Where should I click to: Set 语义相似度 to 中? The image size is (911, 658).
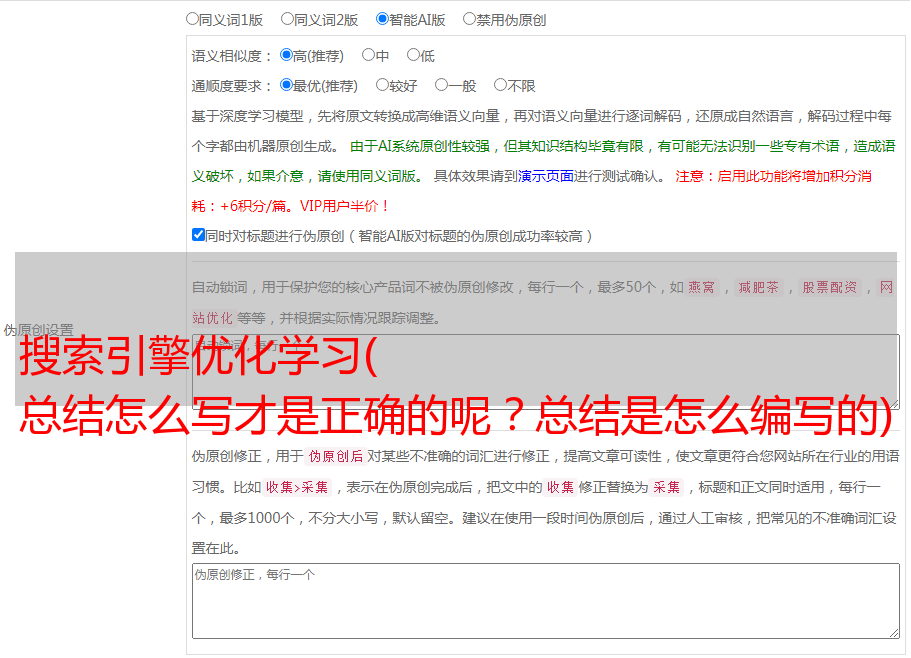[x=368, y=55]
